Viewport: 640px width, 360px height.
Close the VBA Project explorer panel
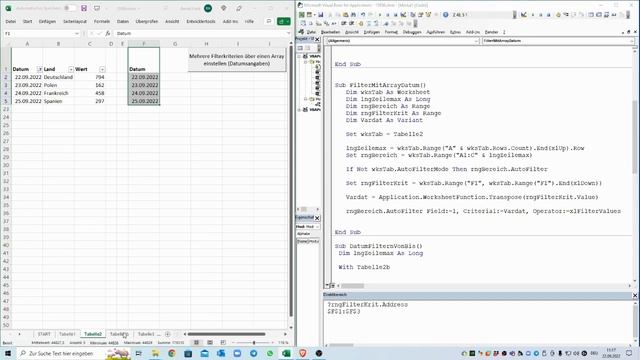[x=318, y=39]
